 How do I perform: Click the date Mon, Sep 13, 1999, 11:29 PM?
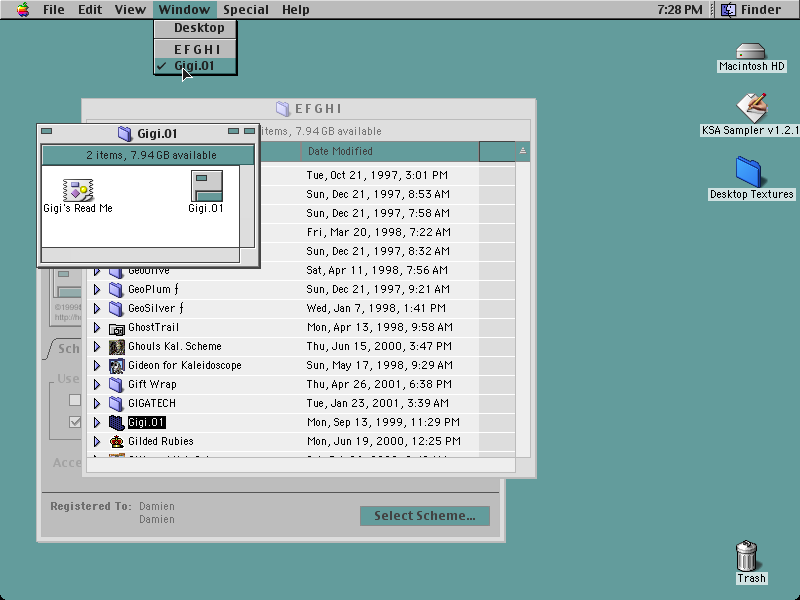383,422
